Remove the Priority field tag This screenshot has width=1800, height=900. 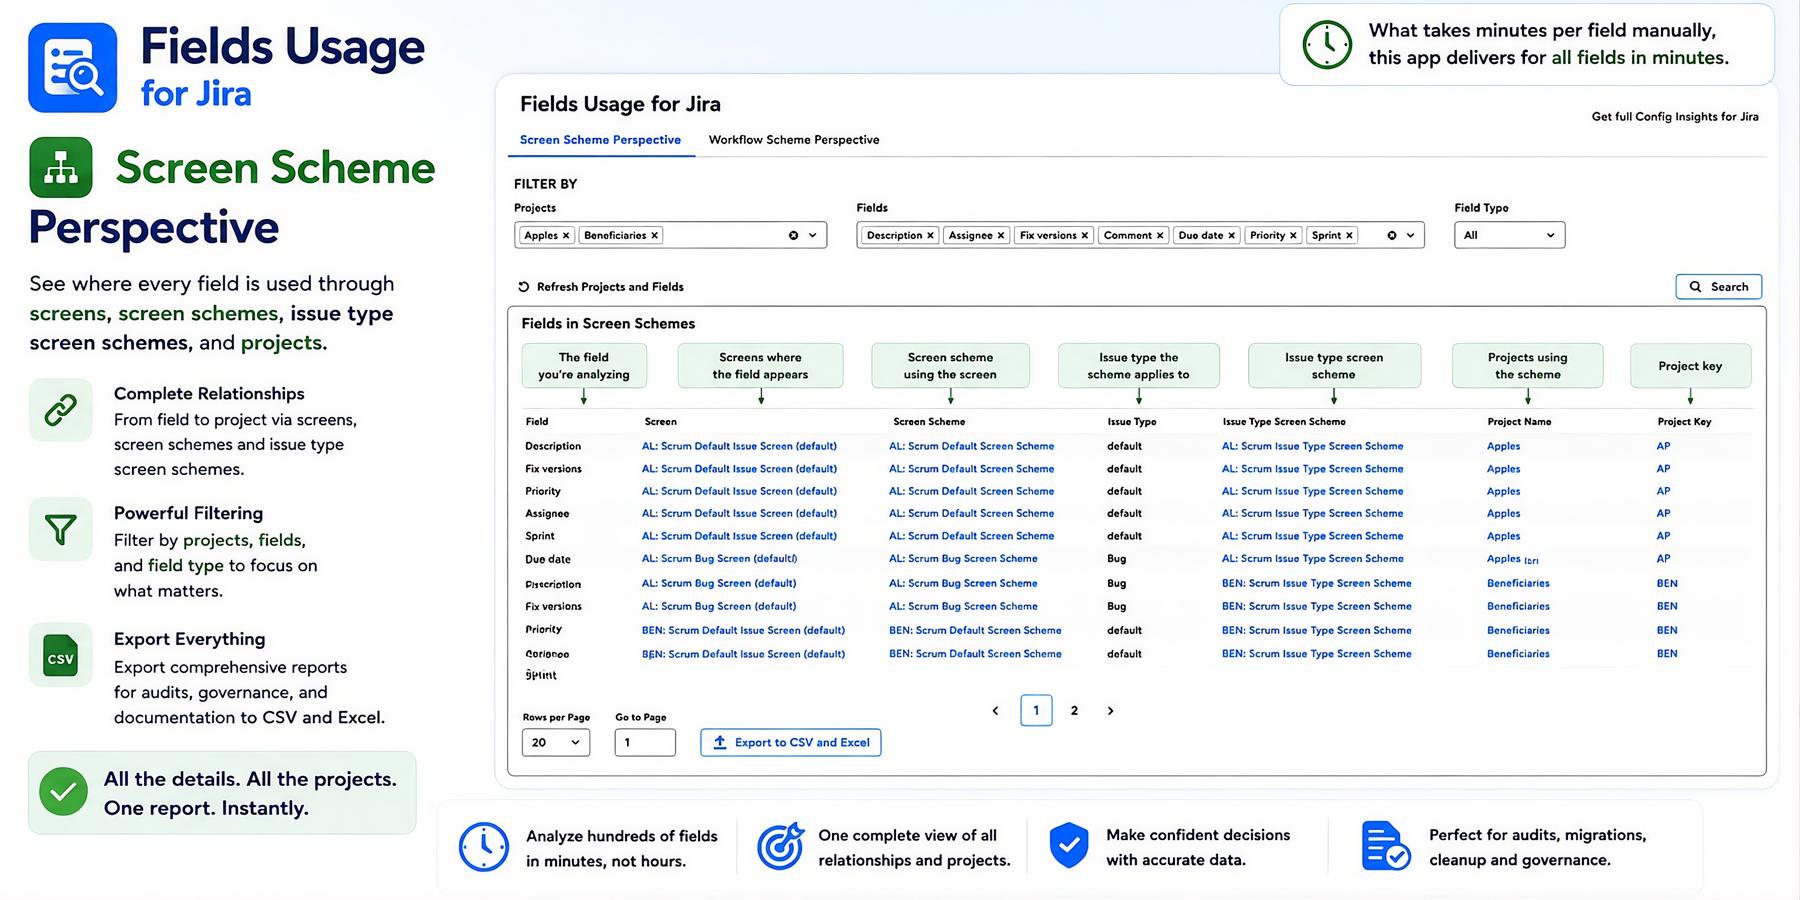1293,236
